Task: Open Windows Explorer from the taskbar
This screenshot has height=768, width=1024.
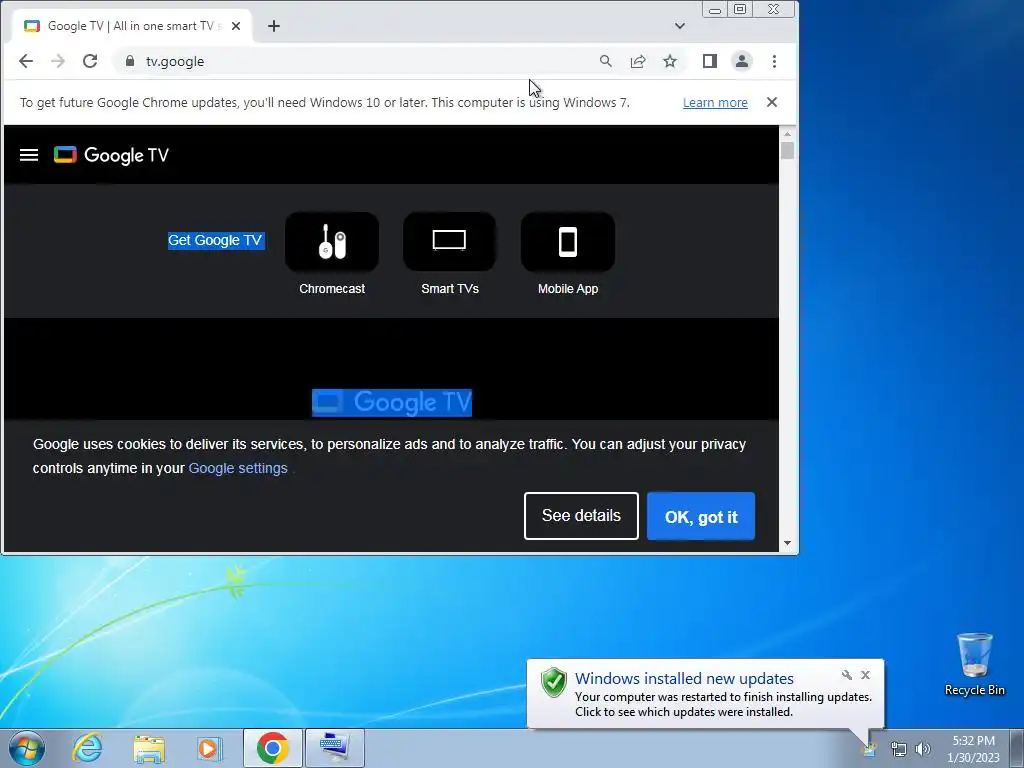Action: (149, 748)
